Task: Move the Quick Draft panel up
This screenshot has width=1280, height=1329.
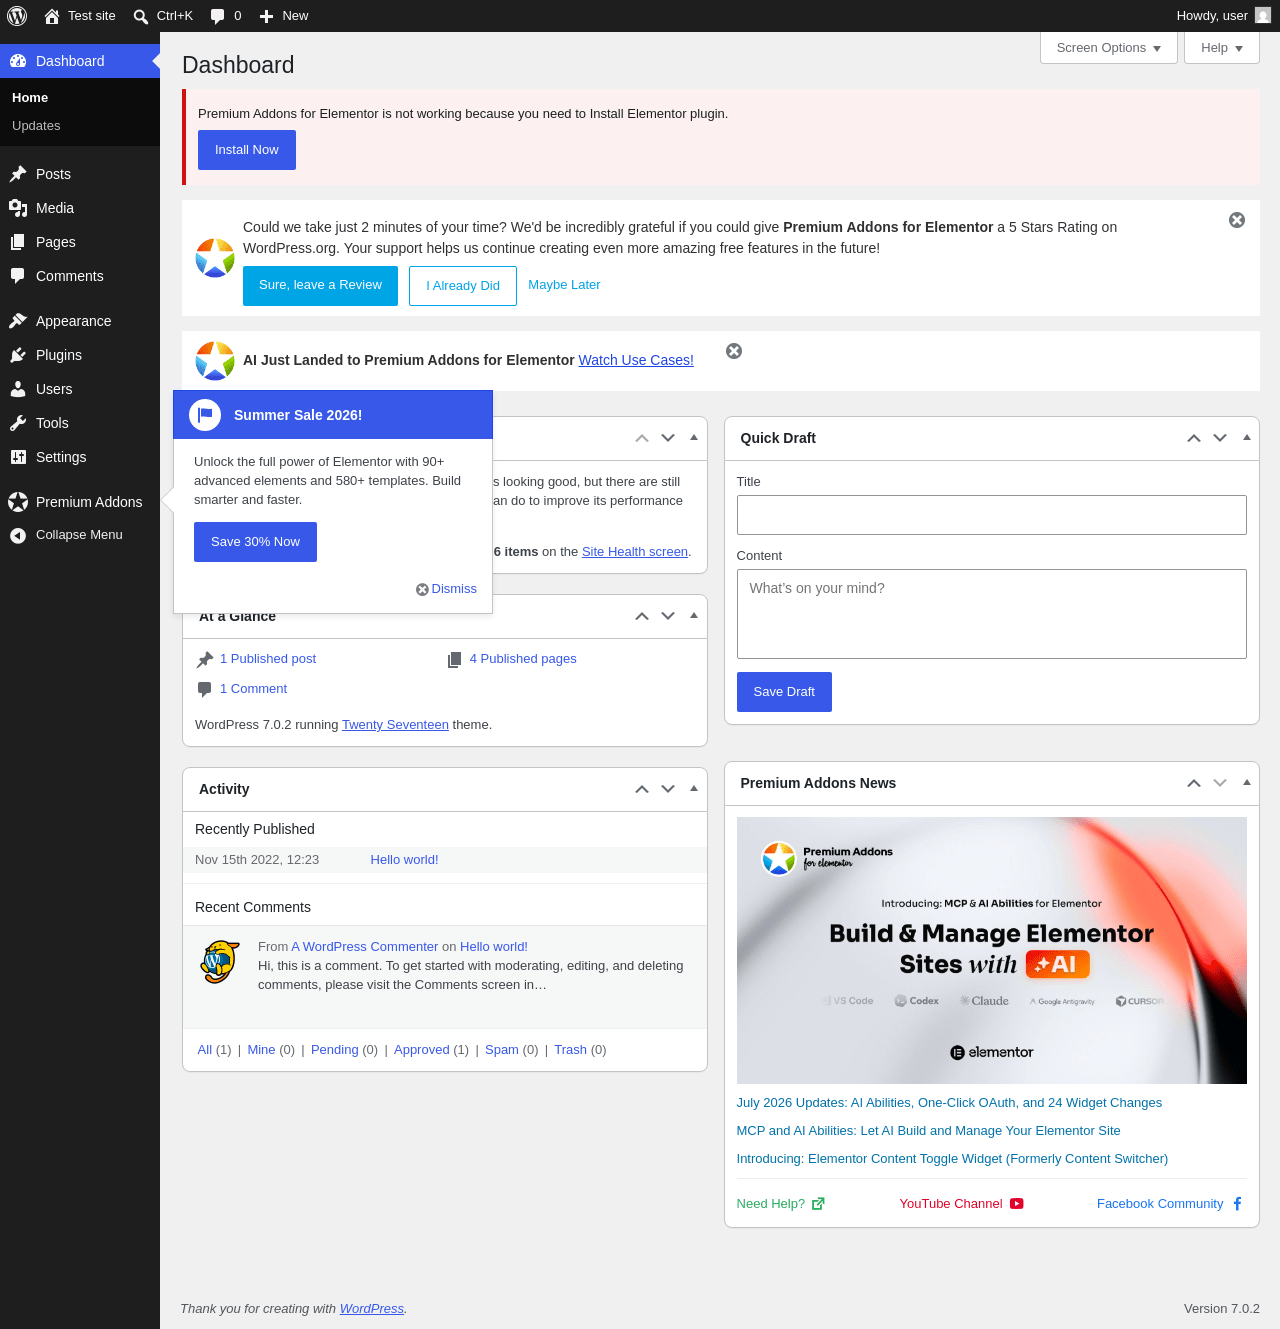Action: coord(1194,438)
